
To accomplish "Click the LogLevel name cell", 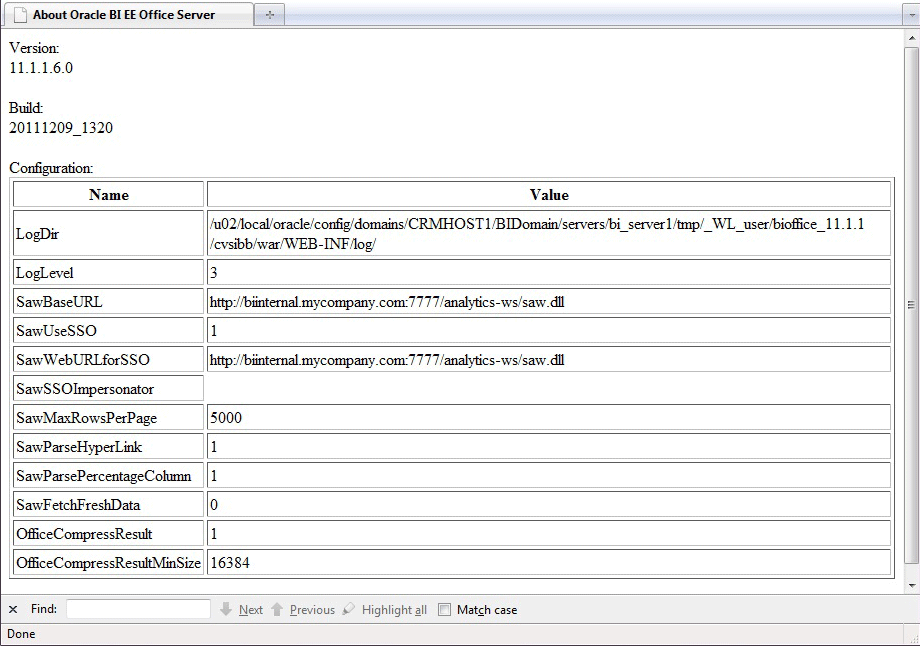I will click(109, 272).
